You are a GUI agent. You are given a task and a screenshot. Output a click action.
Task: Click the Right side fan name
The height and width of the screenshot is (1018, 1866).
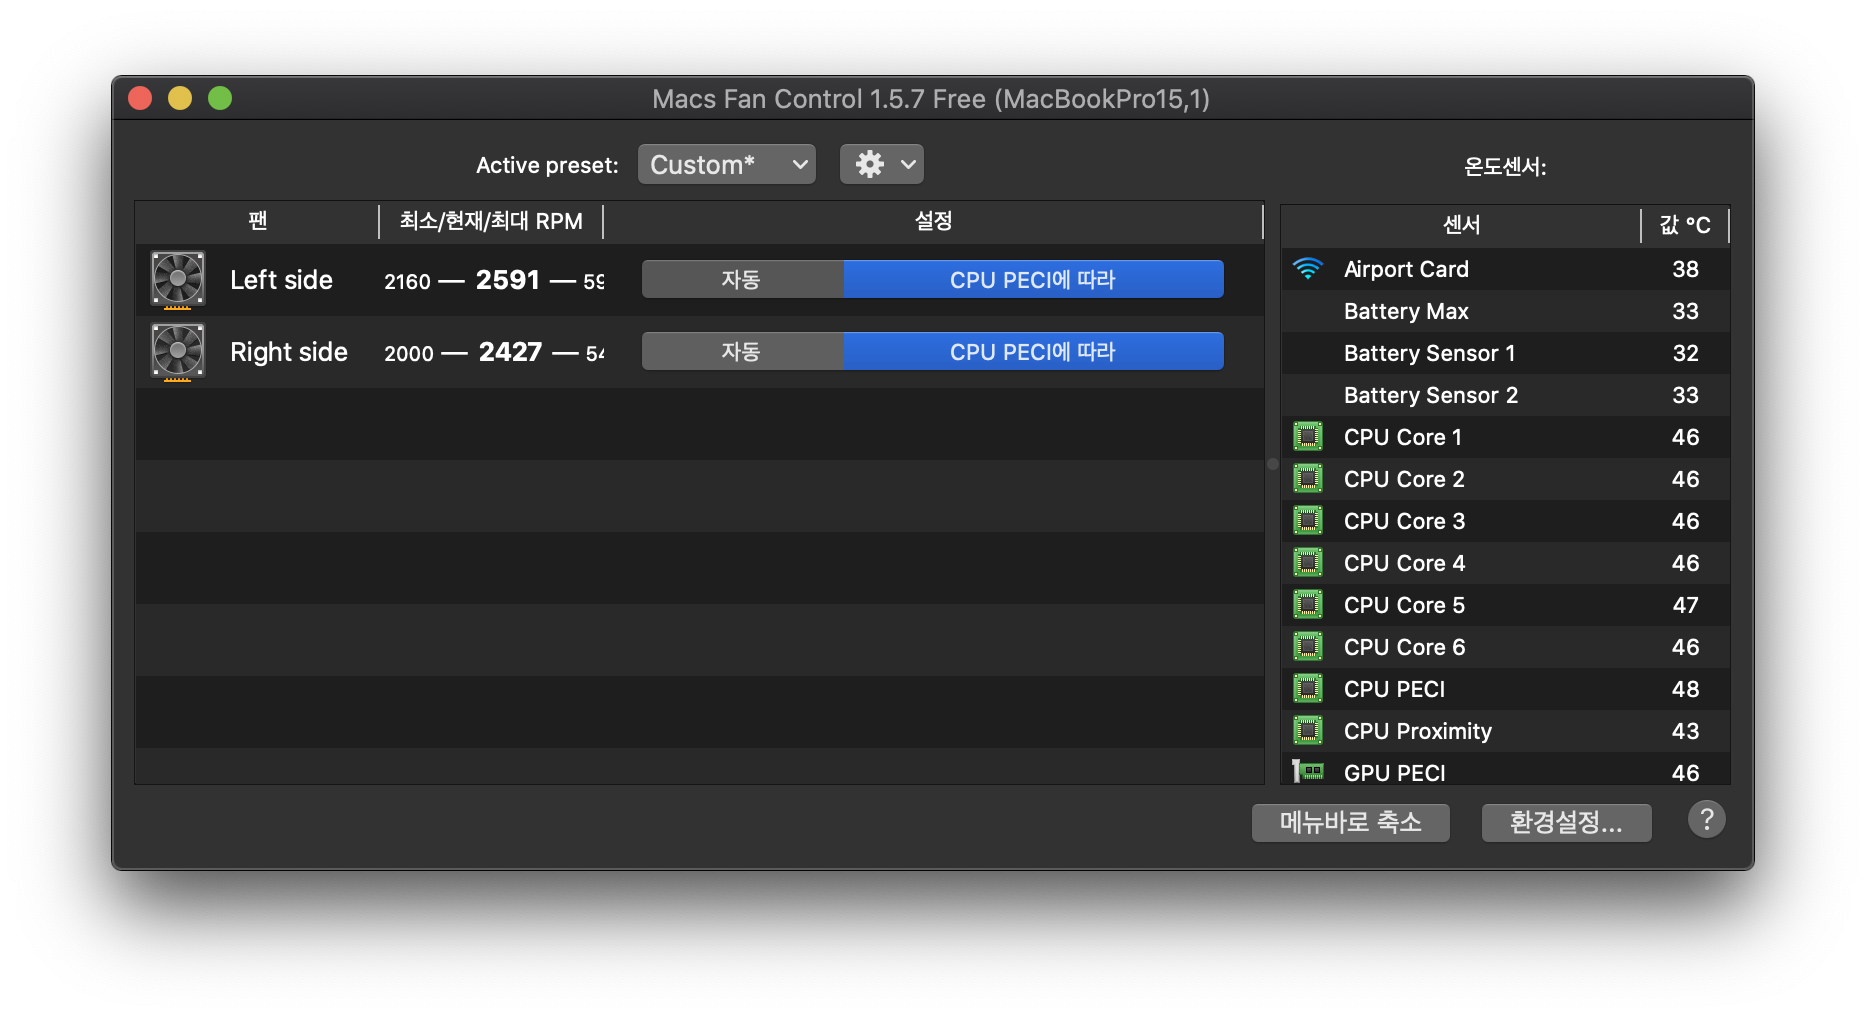(289, 352)
